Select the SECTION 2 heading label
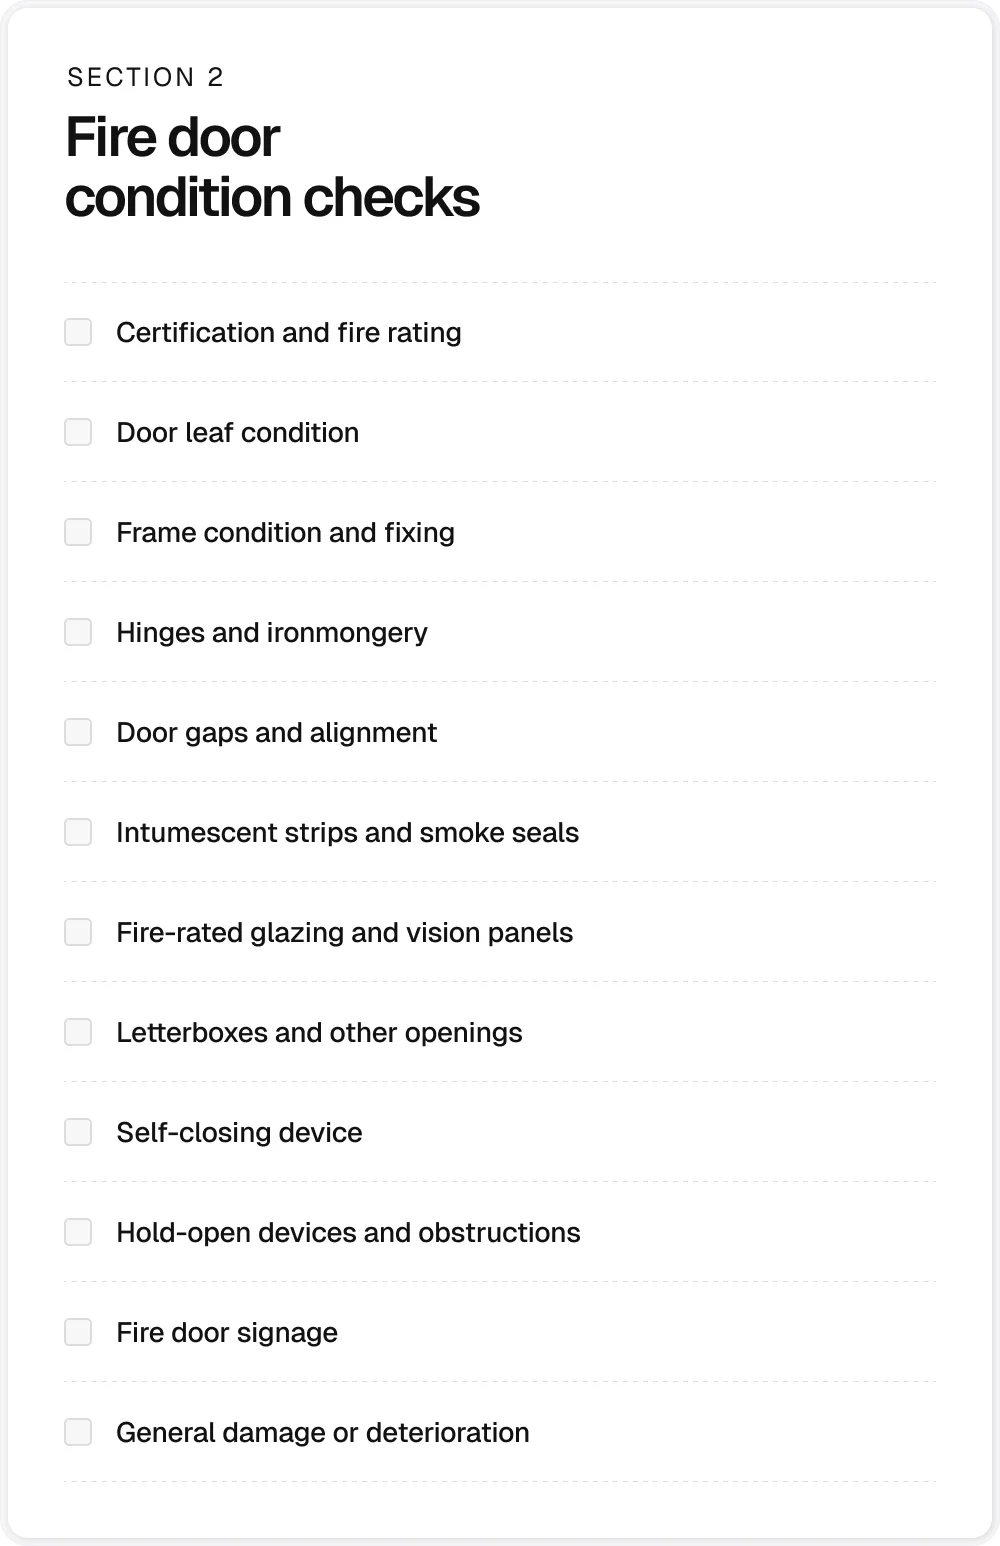The width and height of the screenshot is (1000, 1546). point(145,76)
